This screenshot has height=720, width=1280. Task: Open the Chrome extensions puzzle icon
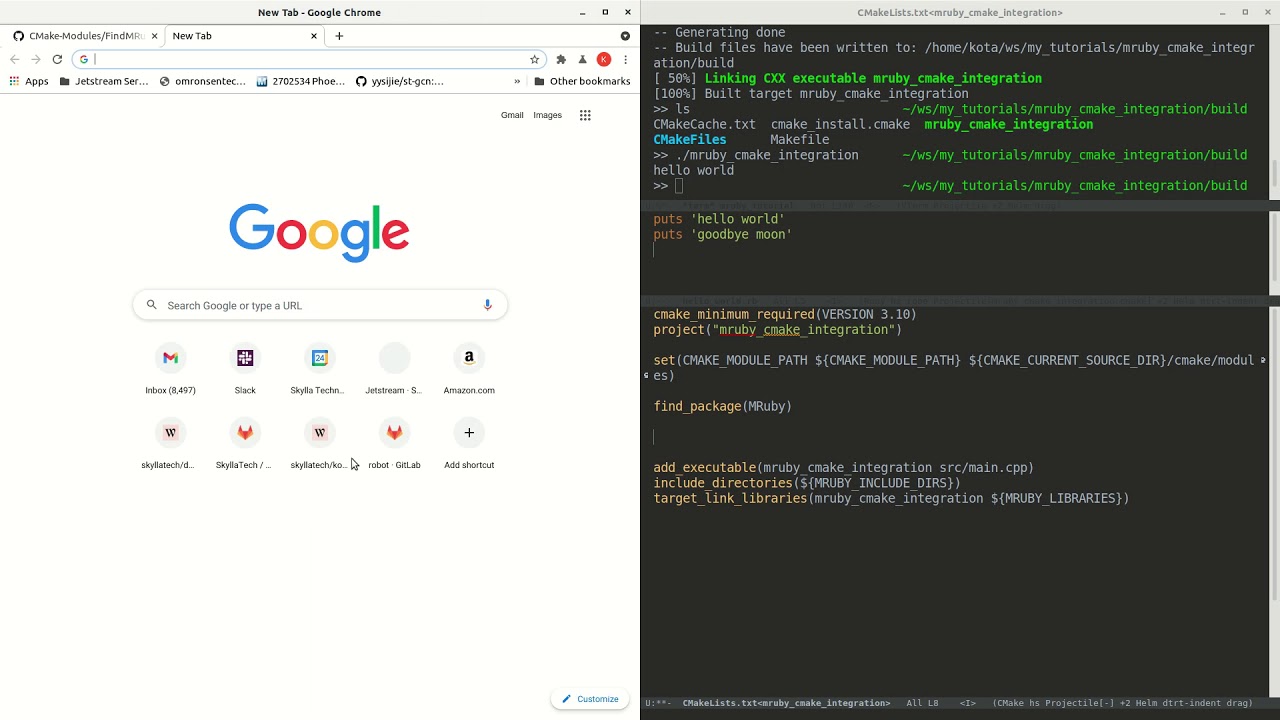561,59
